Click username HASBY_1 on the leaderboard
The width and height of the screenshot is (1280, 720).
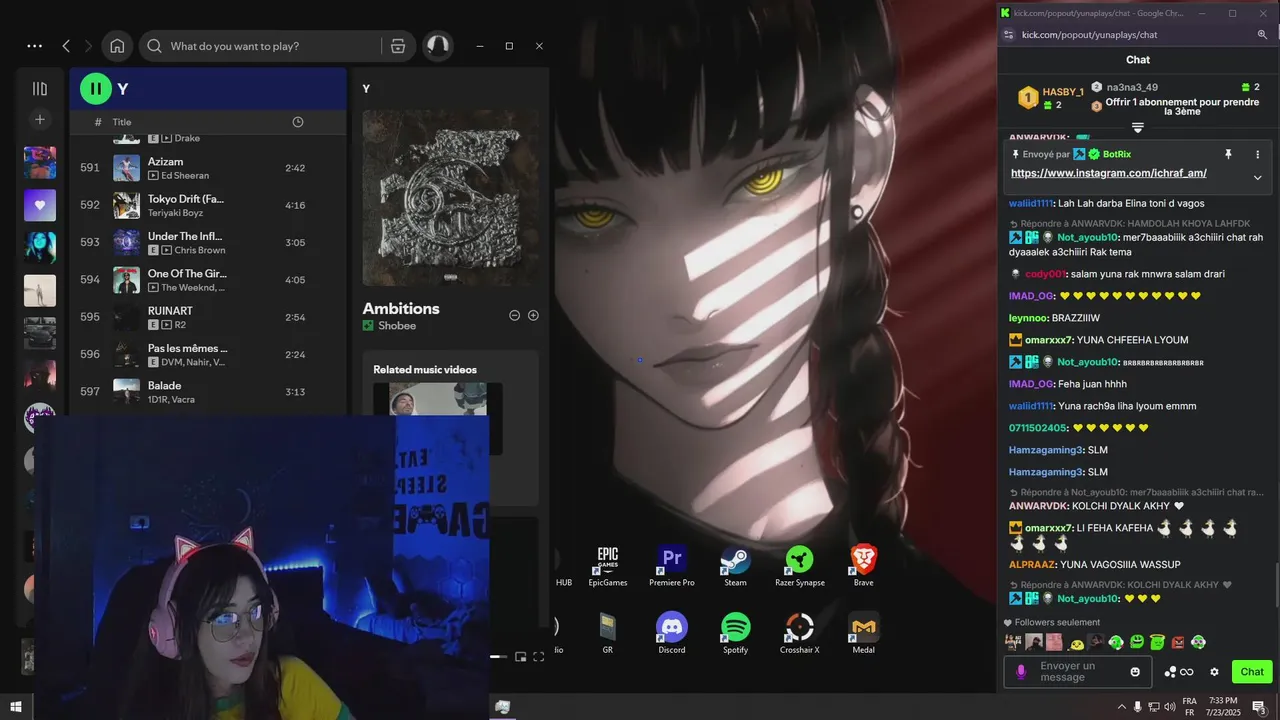click(1063, 91)
